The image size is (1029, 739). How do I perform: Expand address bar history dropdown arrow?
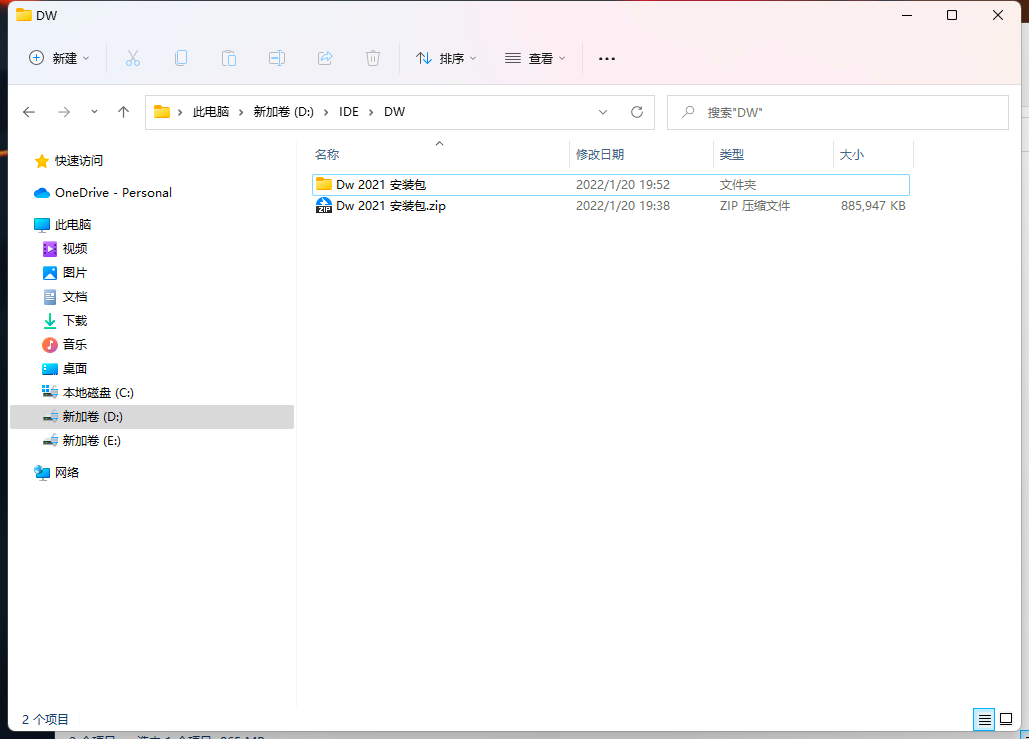[602, 112]
